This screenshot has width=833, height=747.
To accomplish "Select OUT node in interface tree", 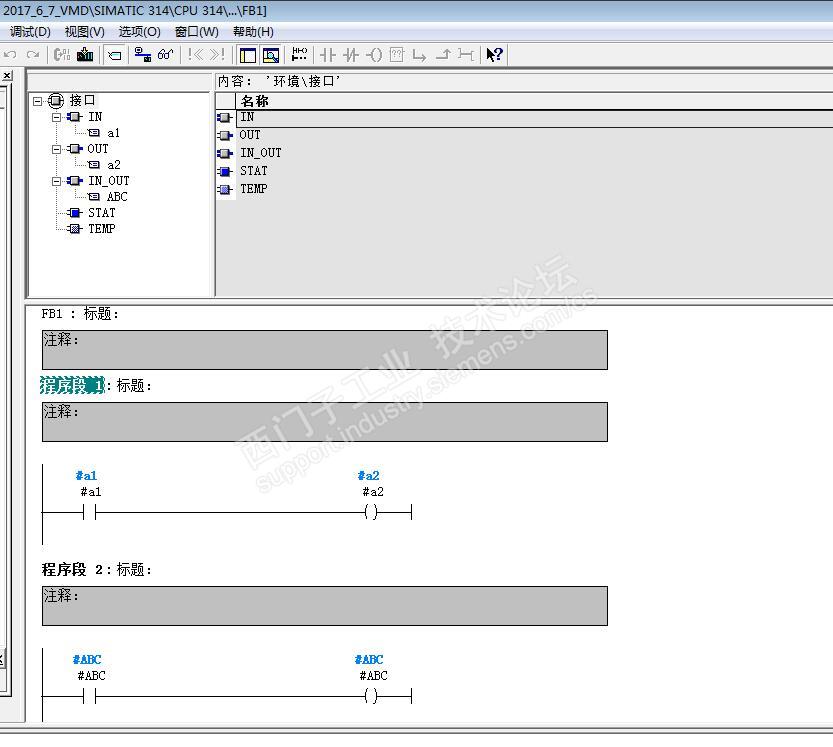I will point(98,149).
